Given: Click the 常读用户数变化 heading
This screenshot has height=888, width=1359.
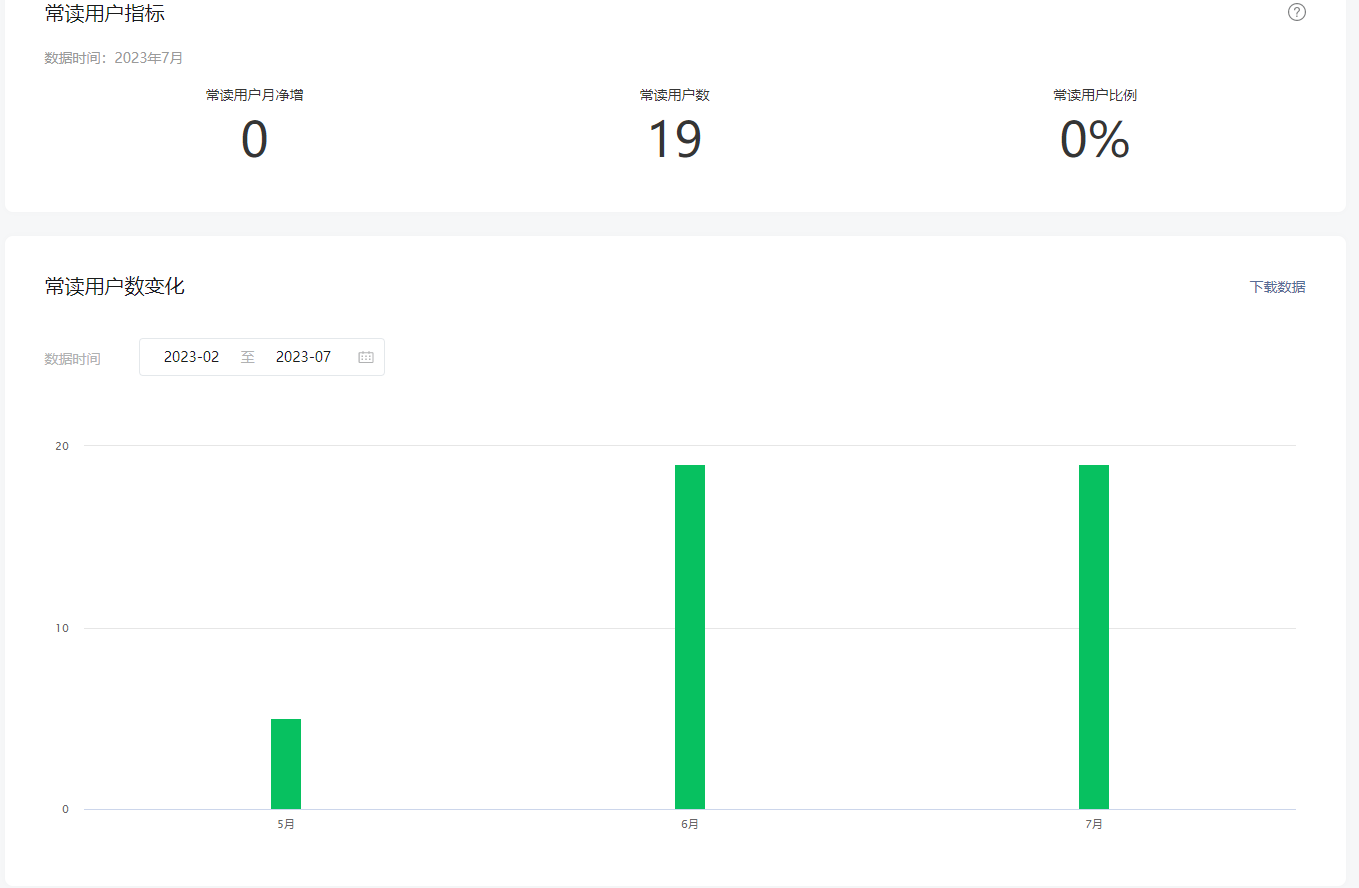Looking at the screenshot, I should [115, 287].
